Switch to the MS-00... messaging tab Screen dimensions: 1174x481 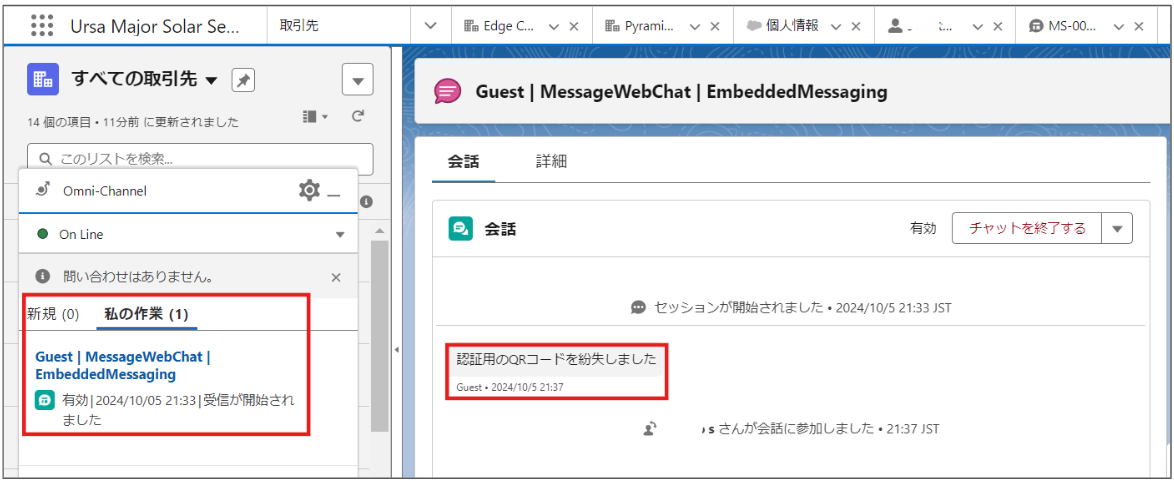[1062, 25]
